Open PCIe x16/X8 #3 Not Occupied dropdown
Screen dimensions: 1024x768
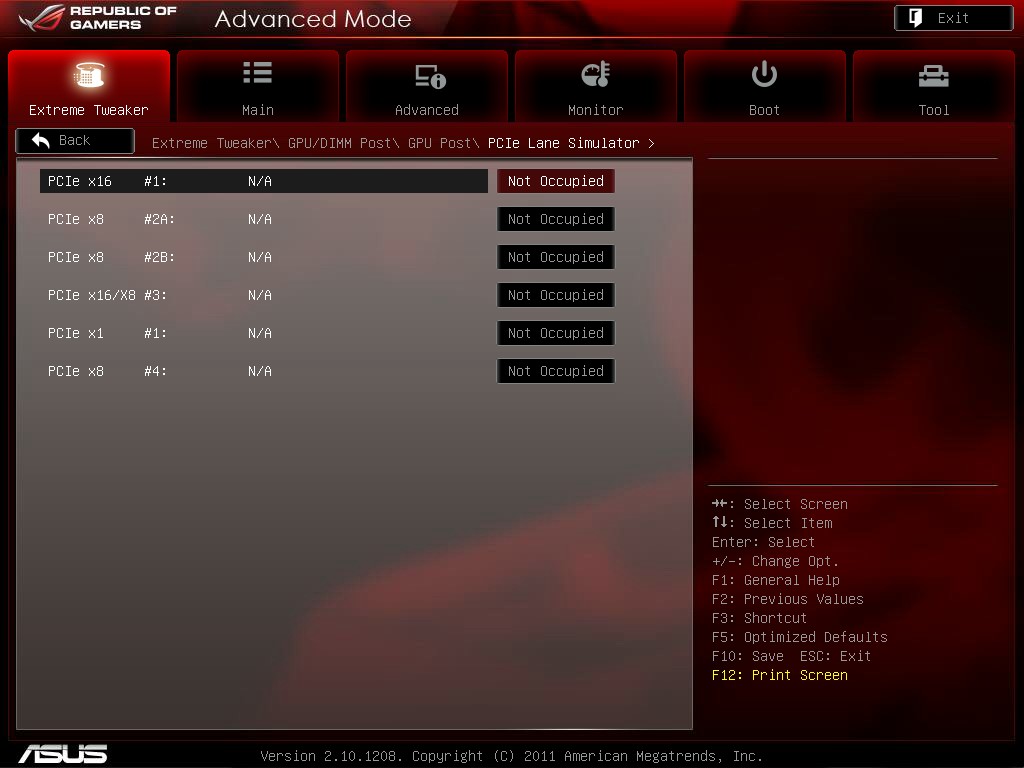pos(556,295)
